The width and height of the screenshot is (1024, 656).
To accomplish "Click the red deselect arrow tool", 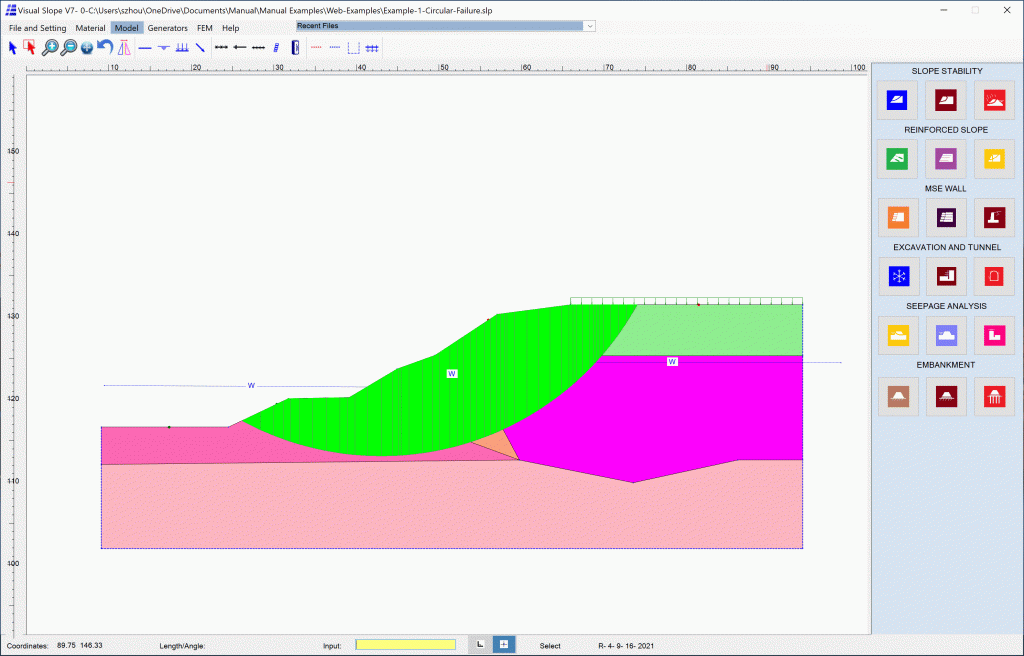I will pos(28,47).
